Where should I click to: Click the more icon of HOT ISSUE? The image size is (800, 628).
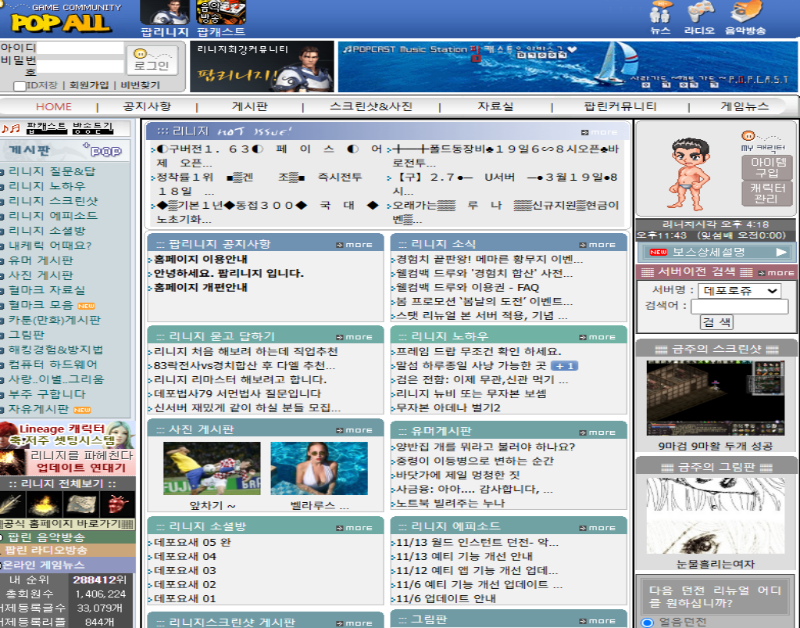[x=599, y=132]
